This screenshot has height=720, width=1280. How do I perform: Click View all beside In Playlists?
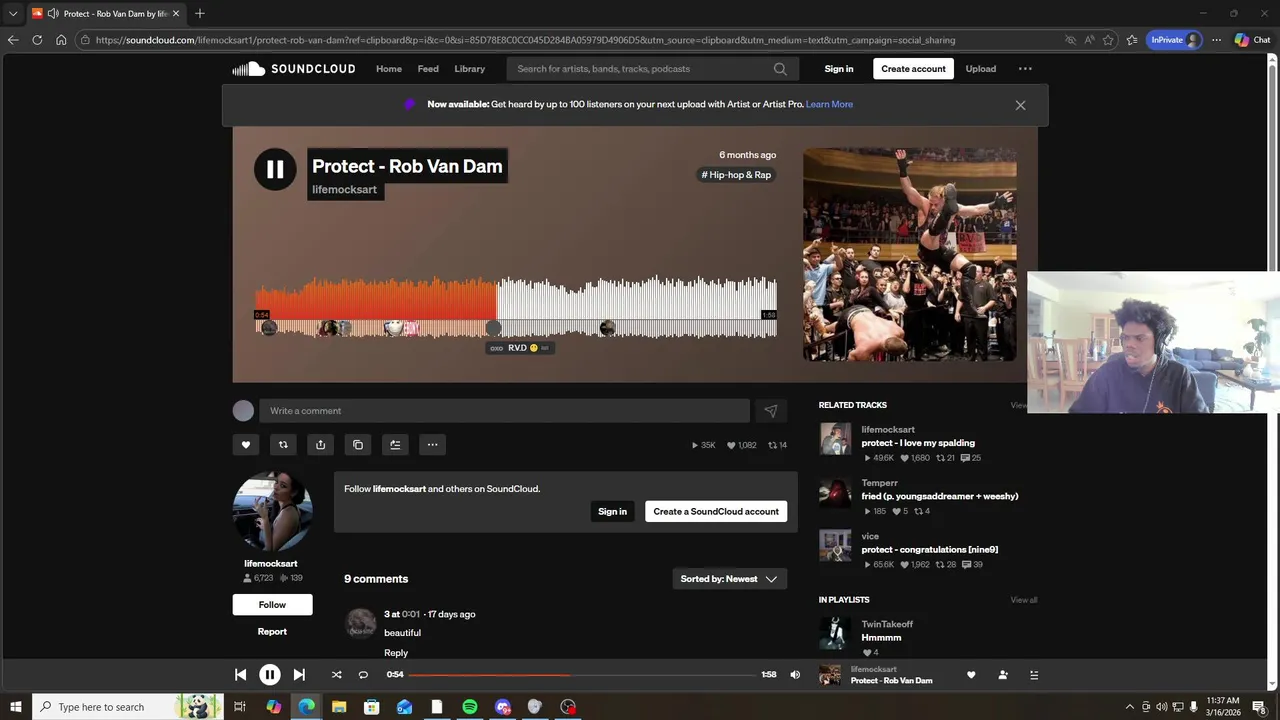click(1023, 600)
